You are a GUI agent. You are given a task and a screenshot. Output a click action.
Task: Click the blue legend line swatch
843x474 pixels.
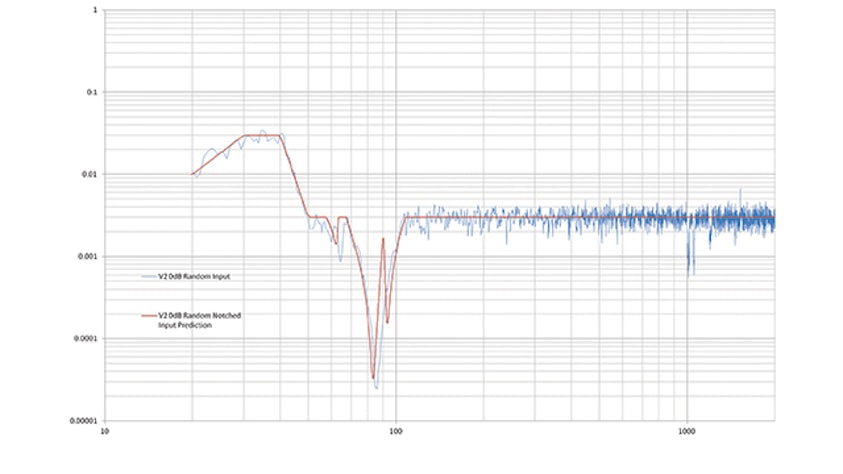[149, 276]
